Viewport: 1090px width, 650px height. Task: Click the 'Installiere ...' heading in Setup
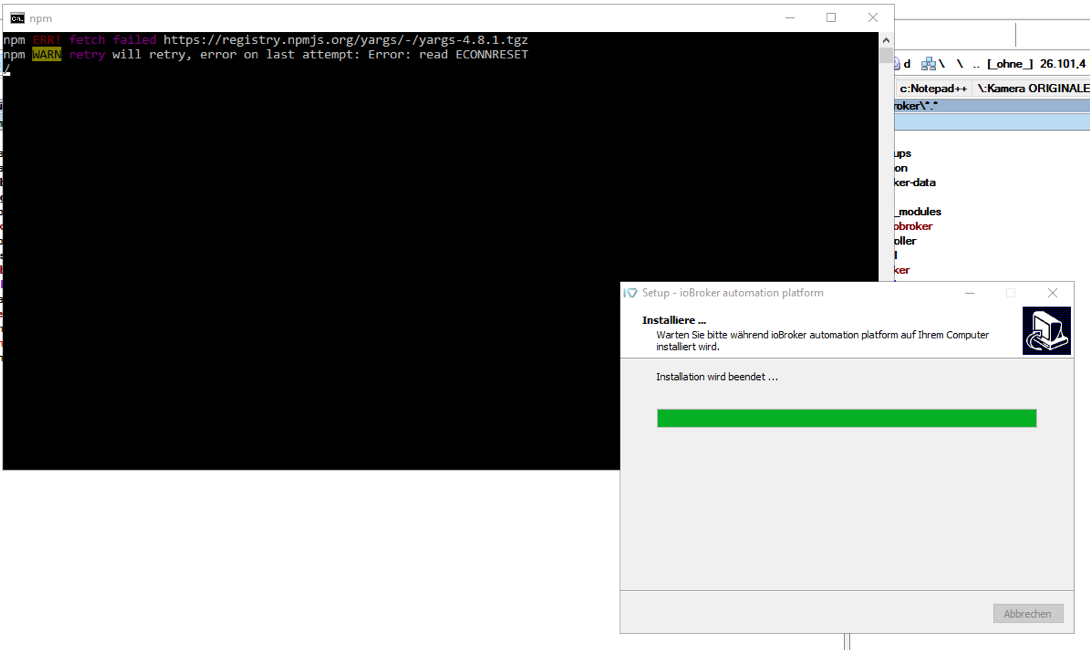point(674,320)
